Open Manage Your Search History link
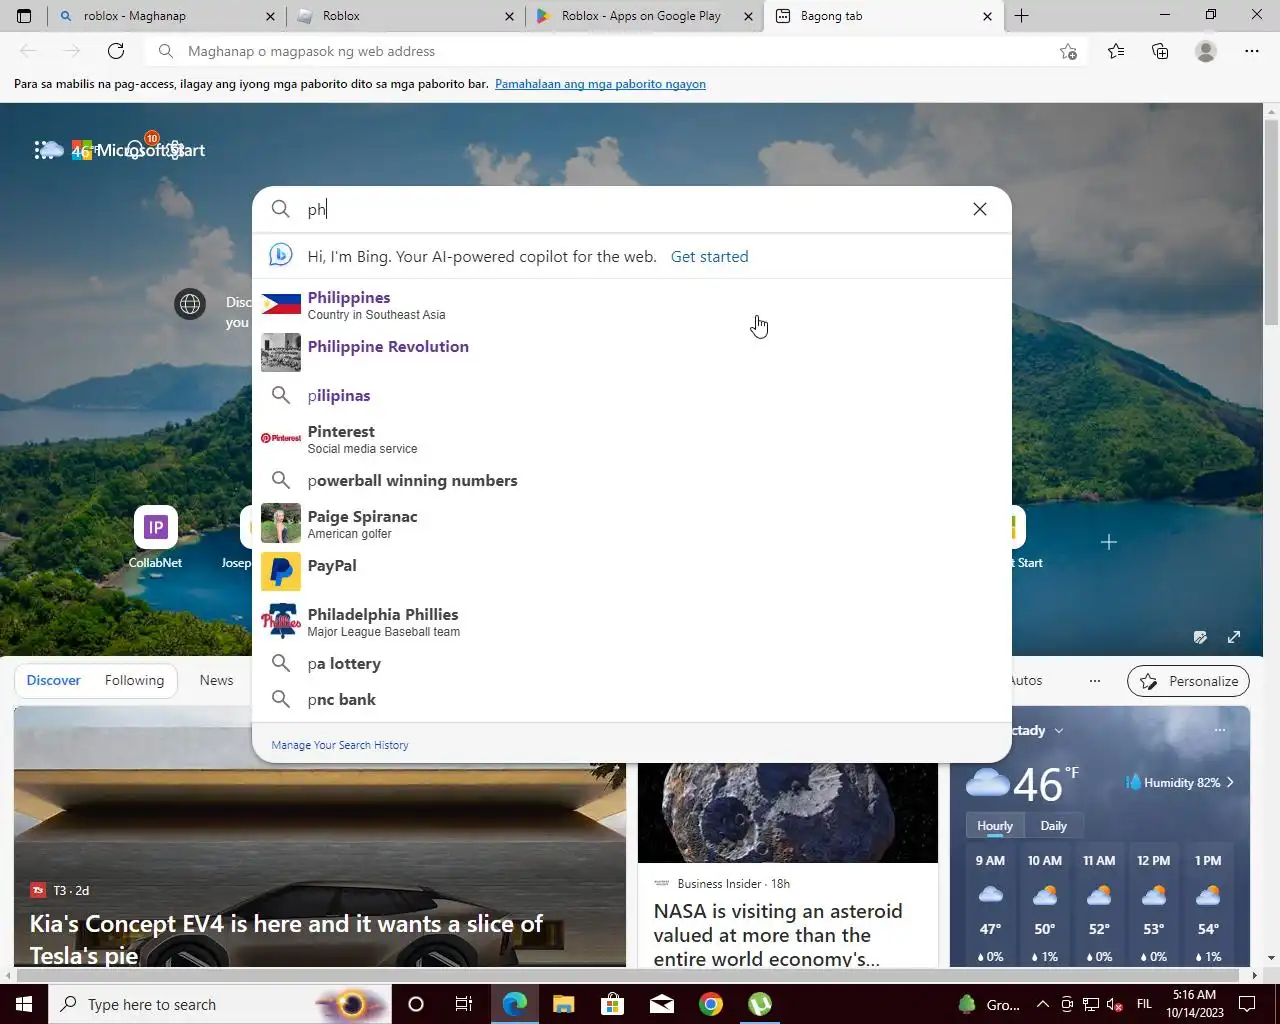 pyautogui.click(x=340, y=745)
